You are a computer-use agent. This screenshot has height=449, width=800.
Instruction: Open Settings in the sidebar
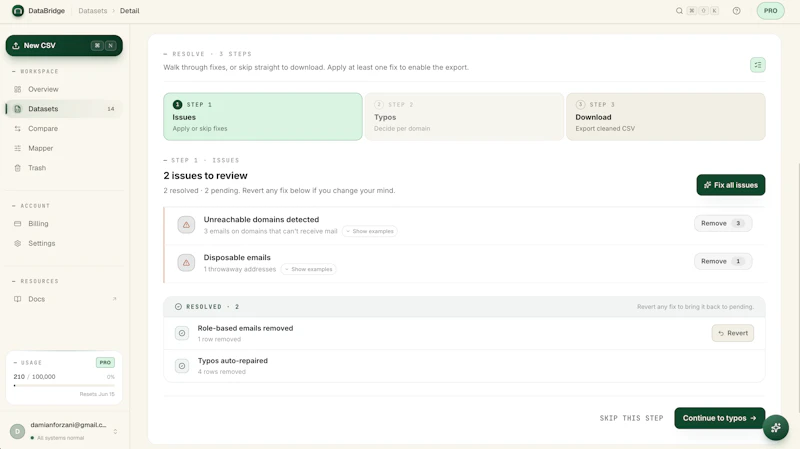(x=64, y=243)
